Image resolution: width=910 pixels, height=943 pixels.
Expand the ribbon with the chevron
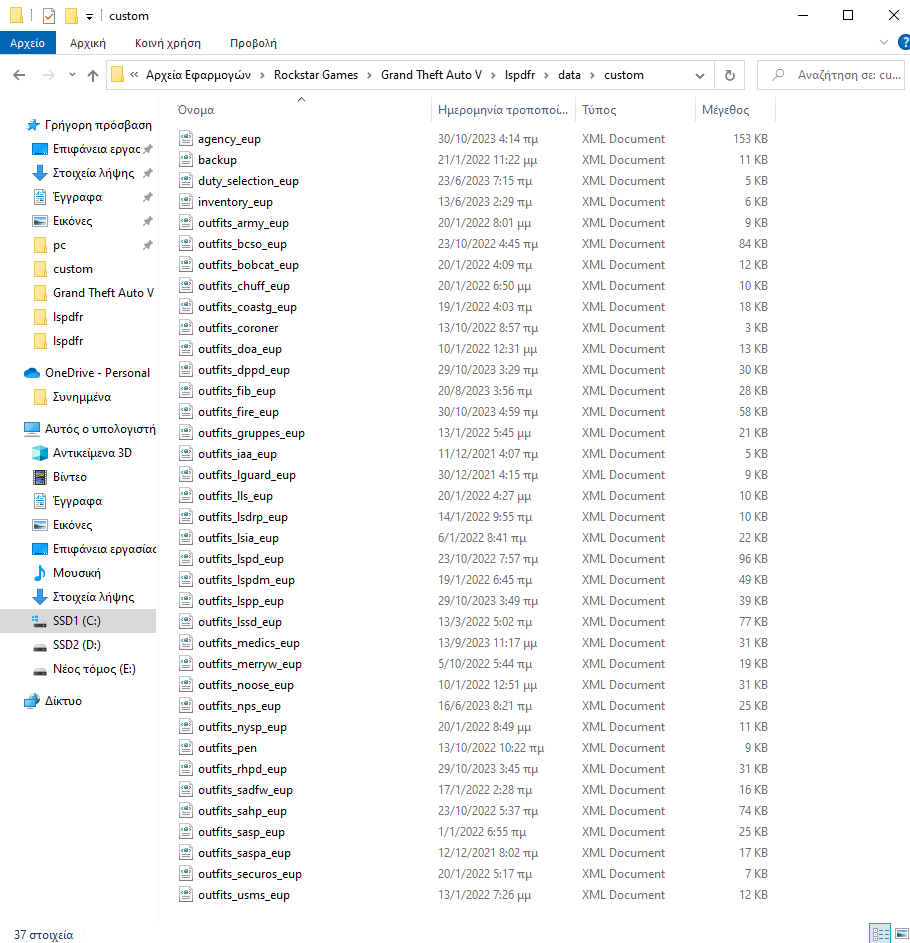tap(884, 42)
